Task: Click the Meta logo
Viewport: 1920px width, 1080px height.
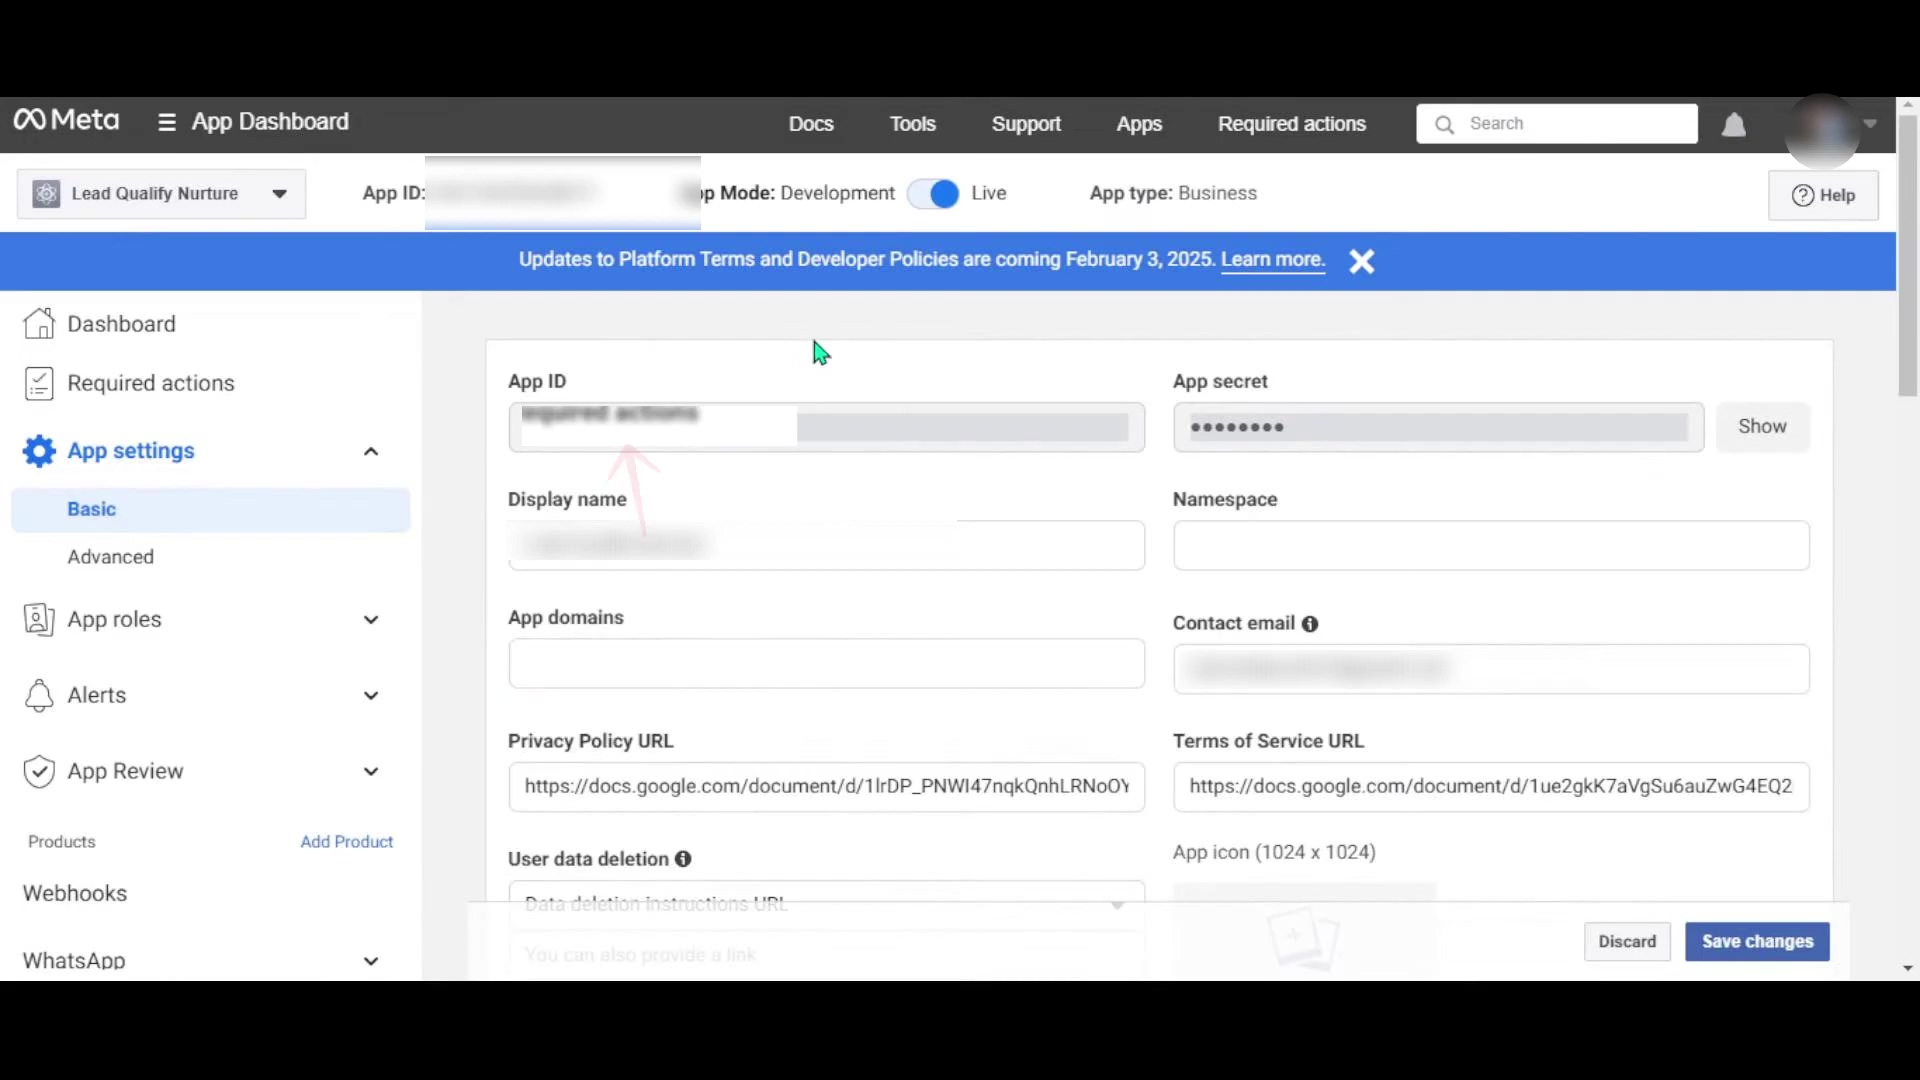Action: point(66,121)
